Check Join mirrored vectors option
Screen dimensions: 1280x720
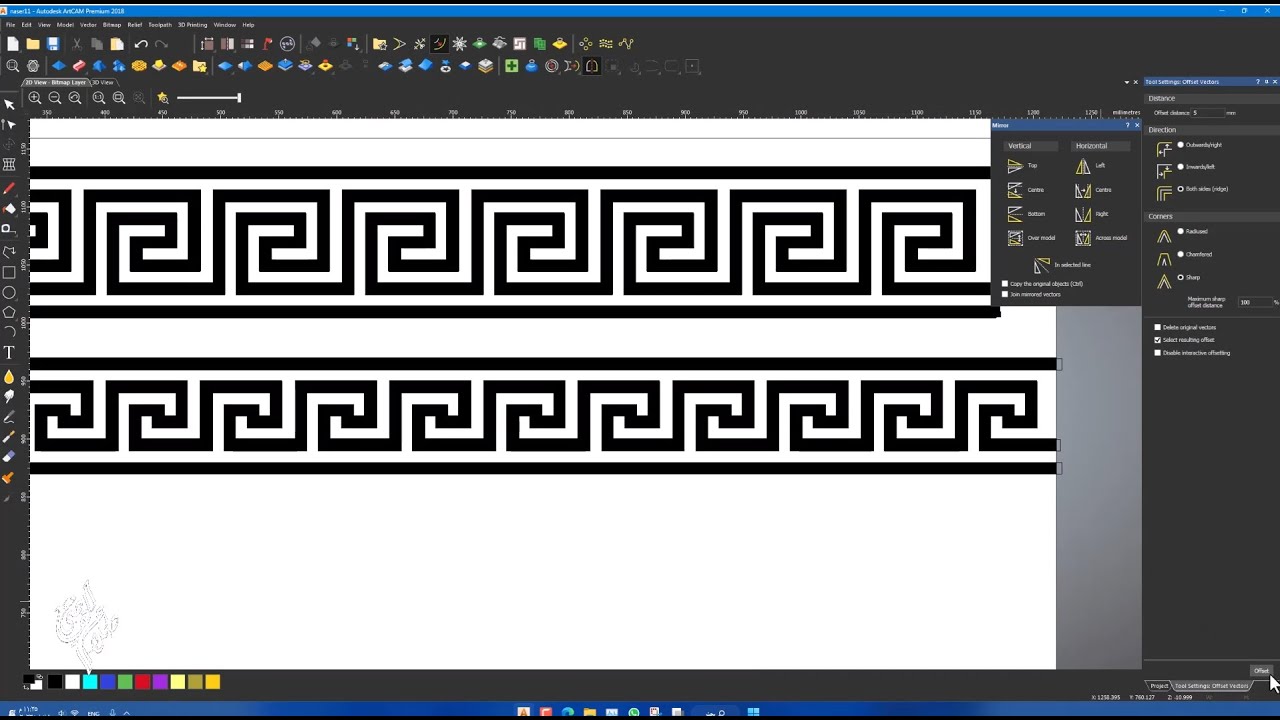coord(1005,295)
